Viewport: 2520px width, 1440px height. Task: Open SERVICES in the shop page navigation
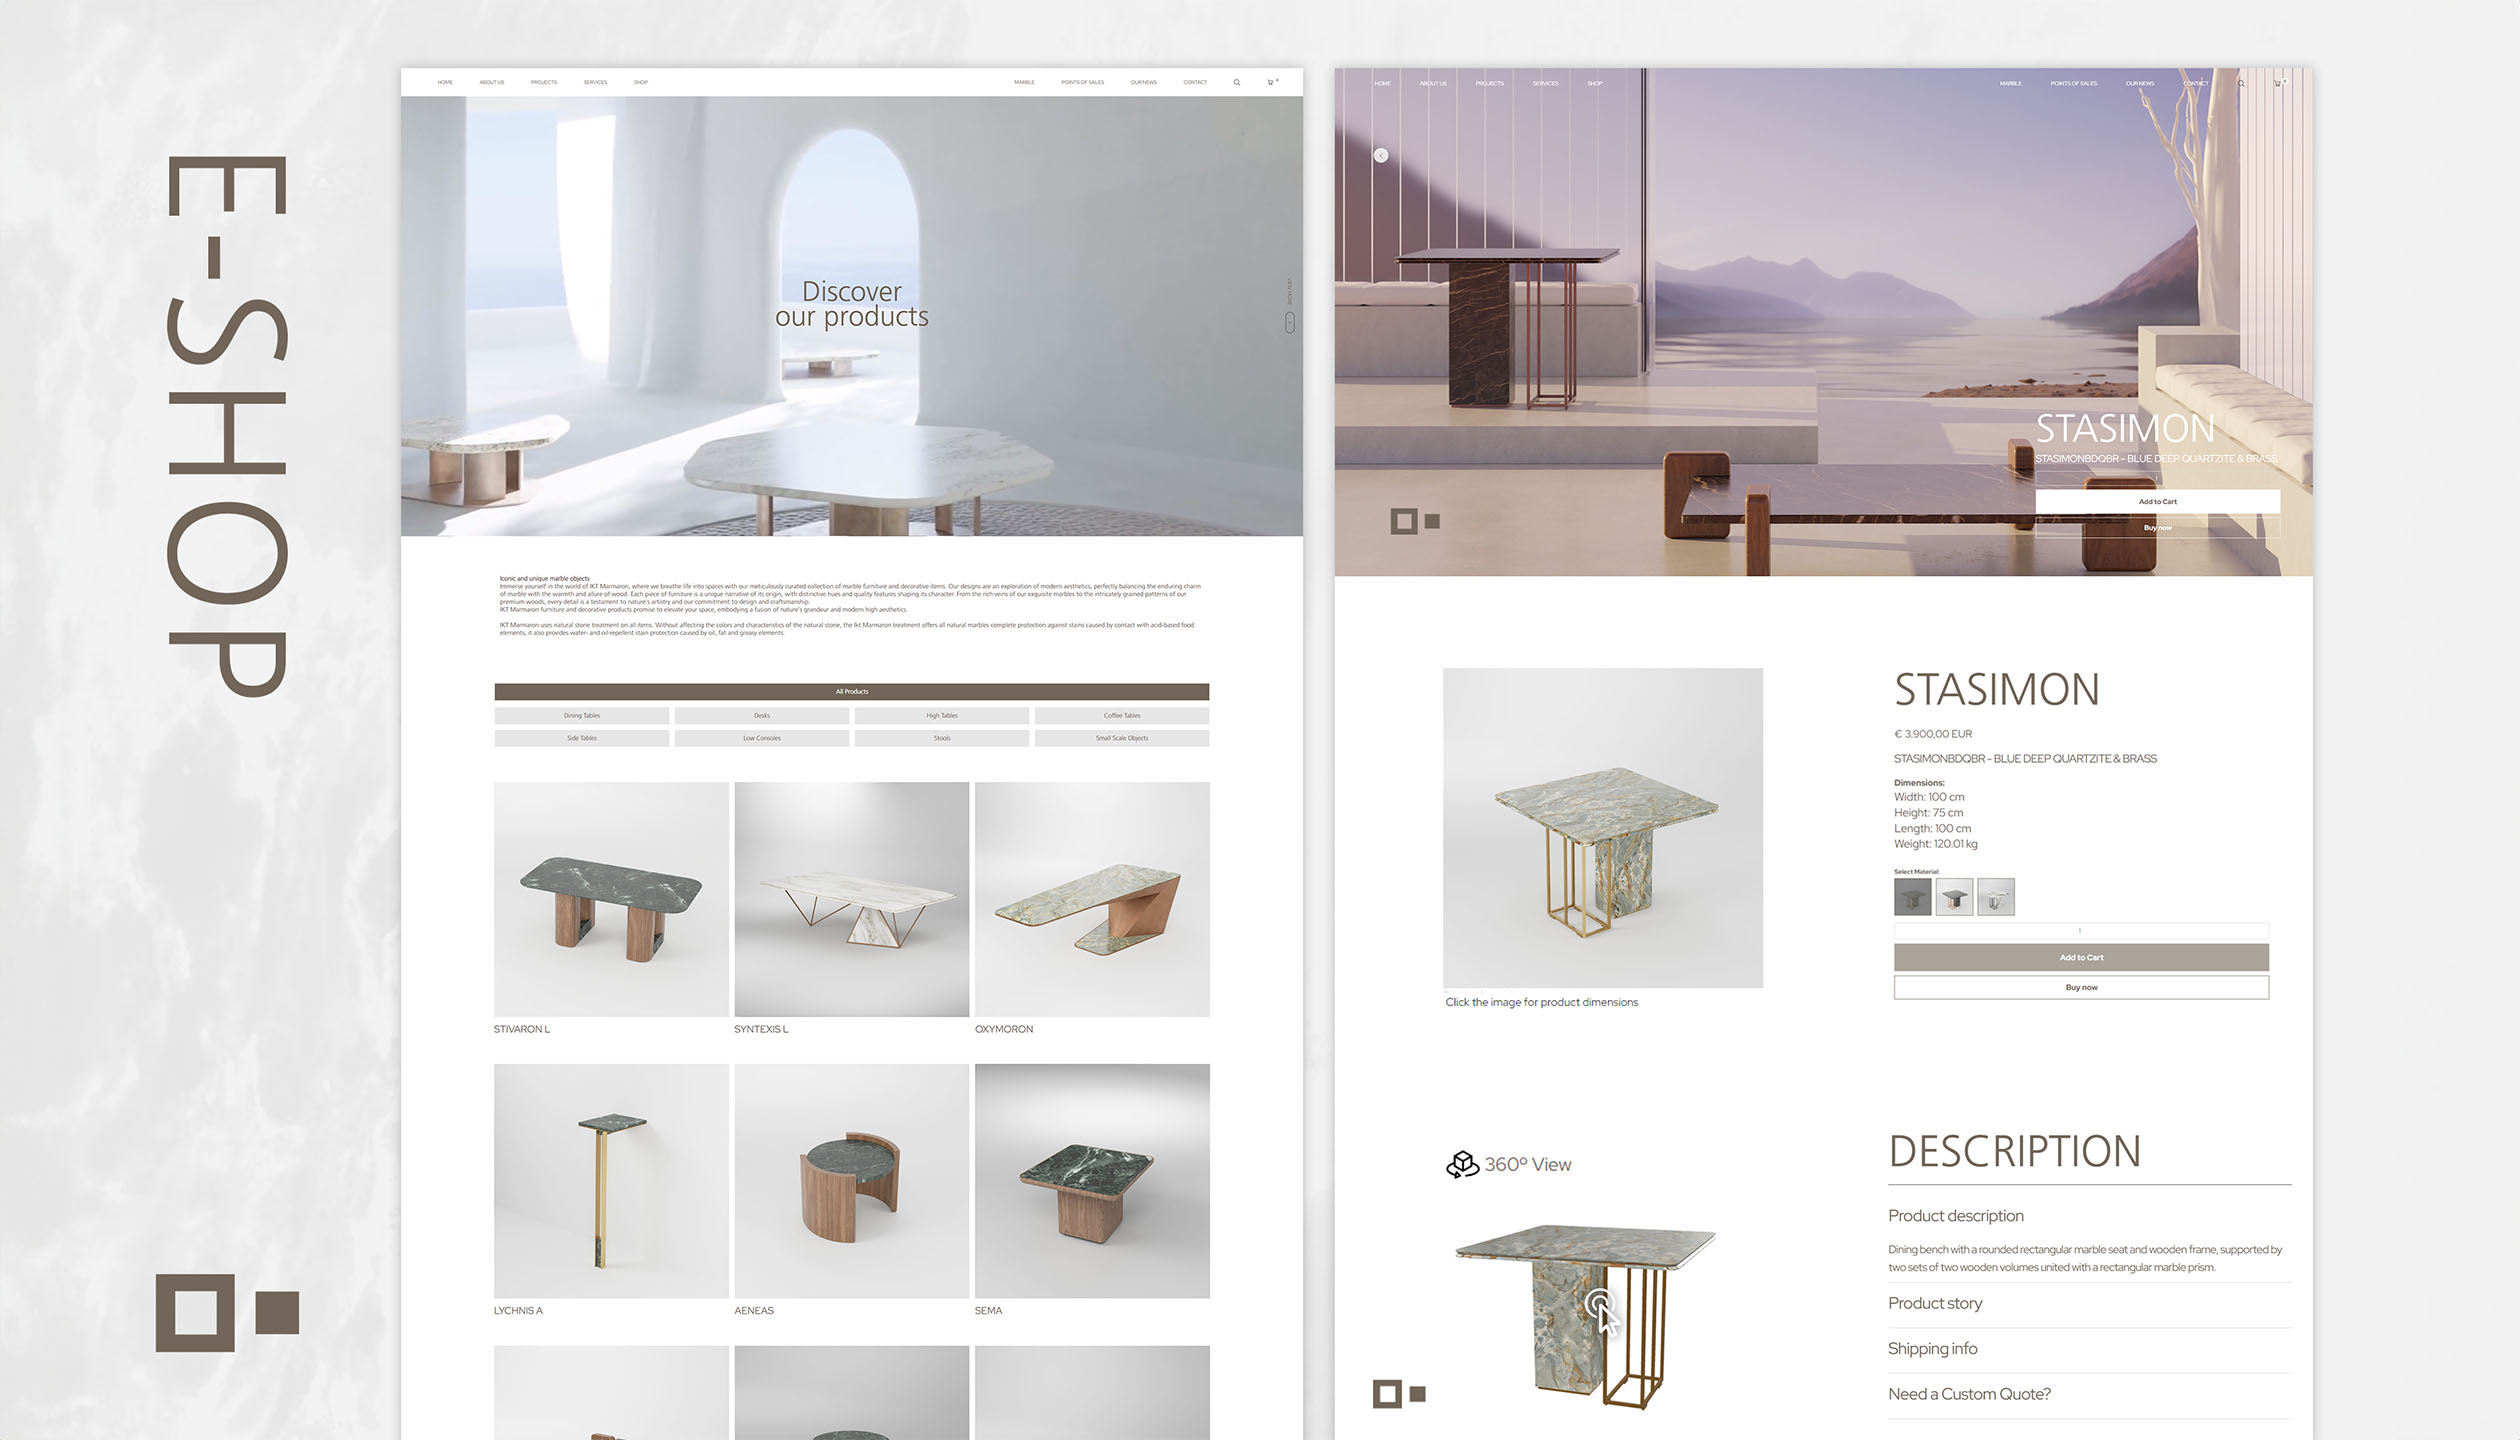[595, 82]
